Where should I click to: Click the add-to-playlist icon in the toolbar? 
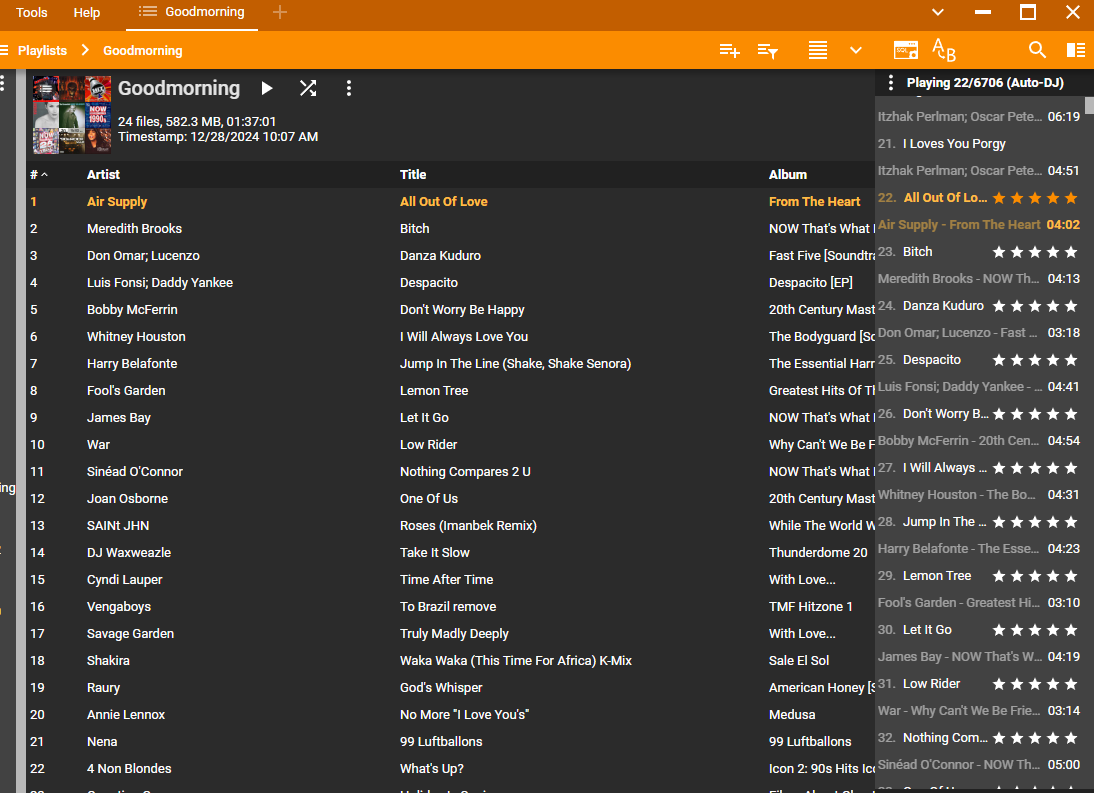[729, 50]
